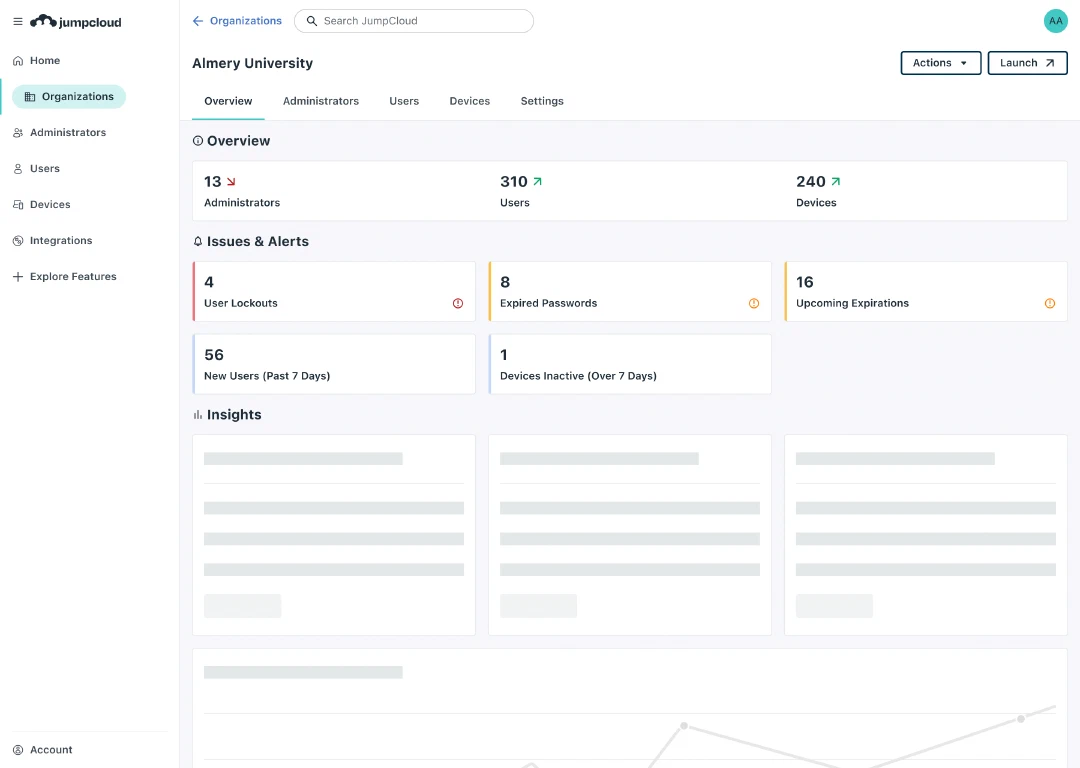This screenshot has width=1080, height=768.
Task: Open Integrations from the sidebar
Action: pyautogui.click(x=61, y=240)
